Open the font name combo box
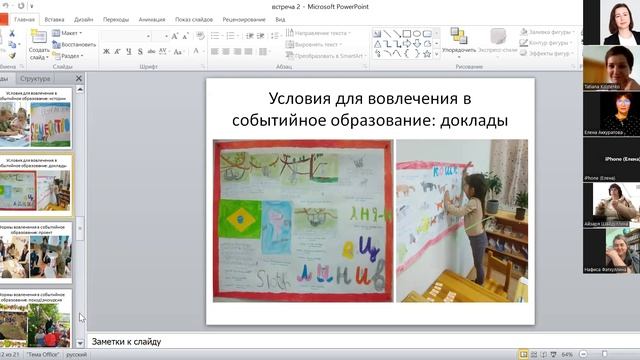 pyautogui.click(x=126, y=36)
